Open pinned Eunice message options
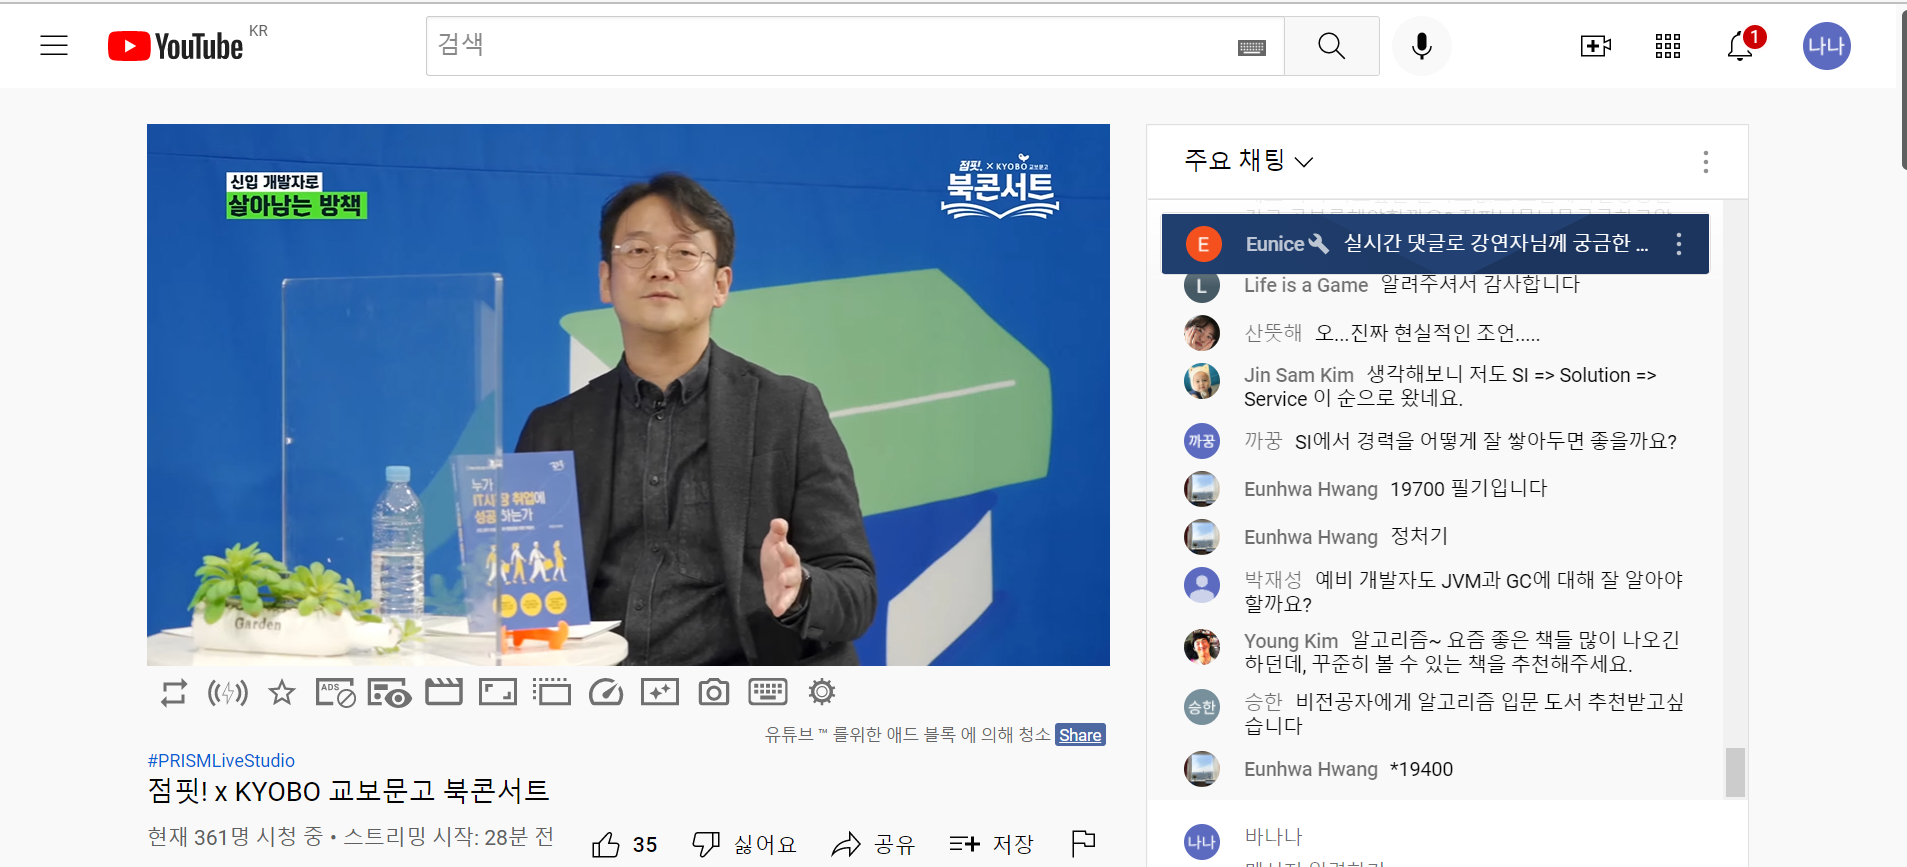Image resolution: width=1907 pixels, height=867 pixels. pos(1678,244)
